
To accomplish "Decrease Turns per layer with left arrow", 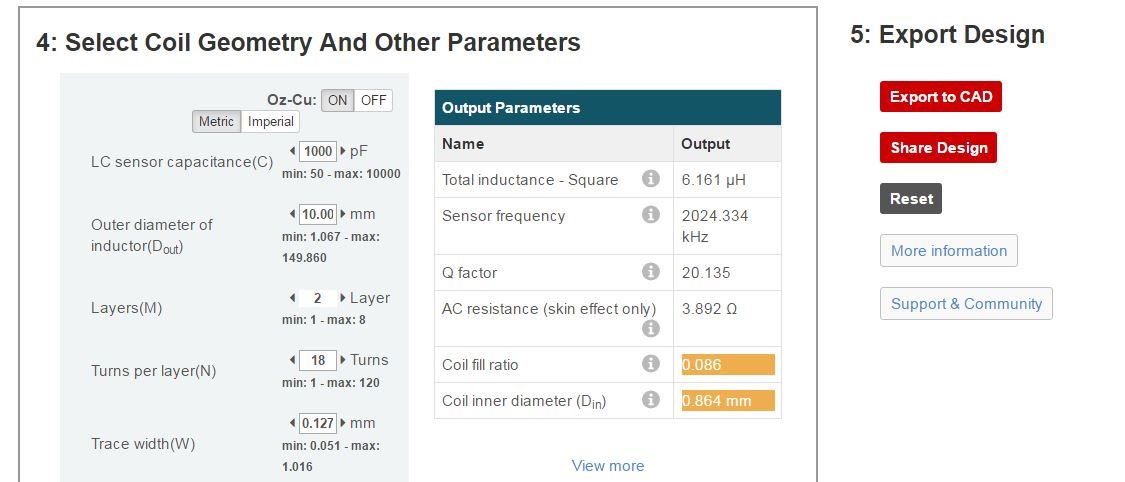I will click(293, 360).
